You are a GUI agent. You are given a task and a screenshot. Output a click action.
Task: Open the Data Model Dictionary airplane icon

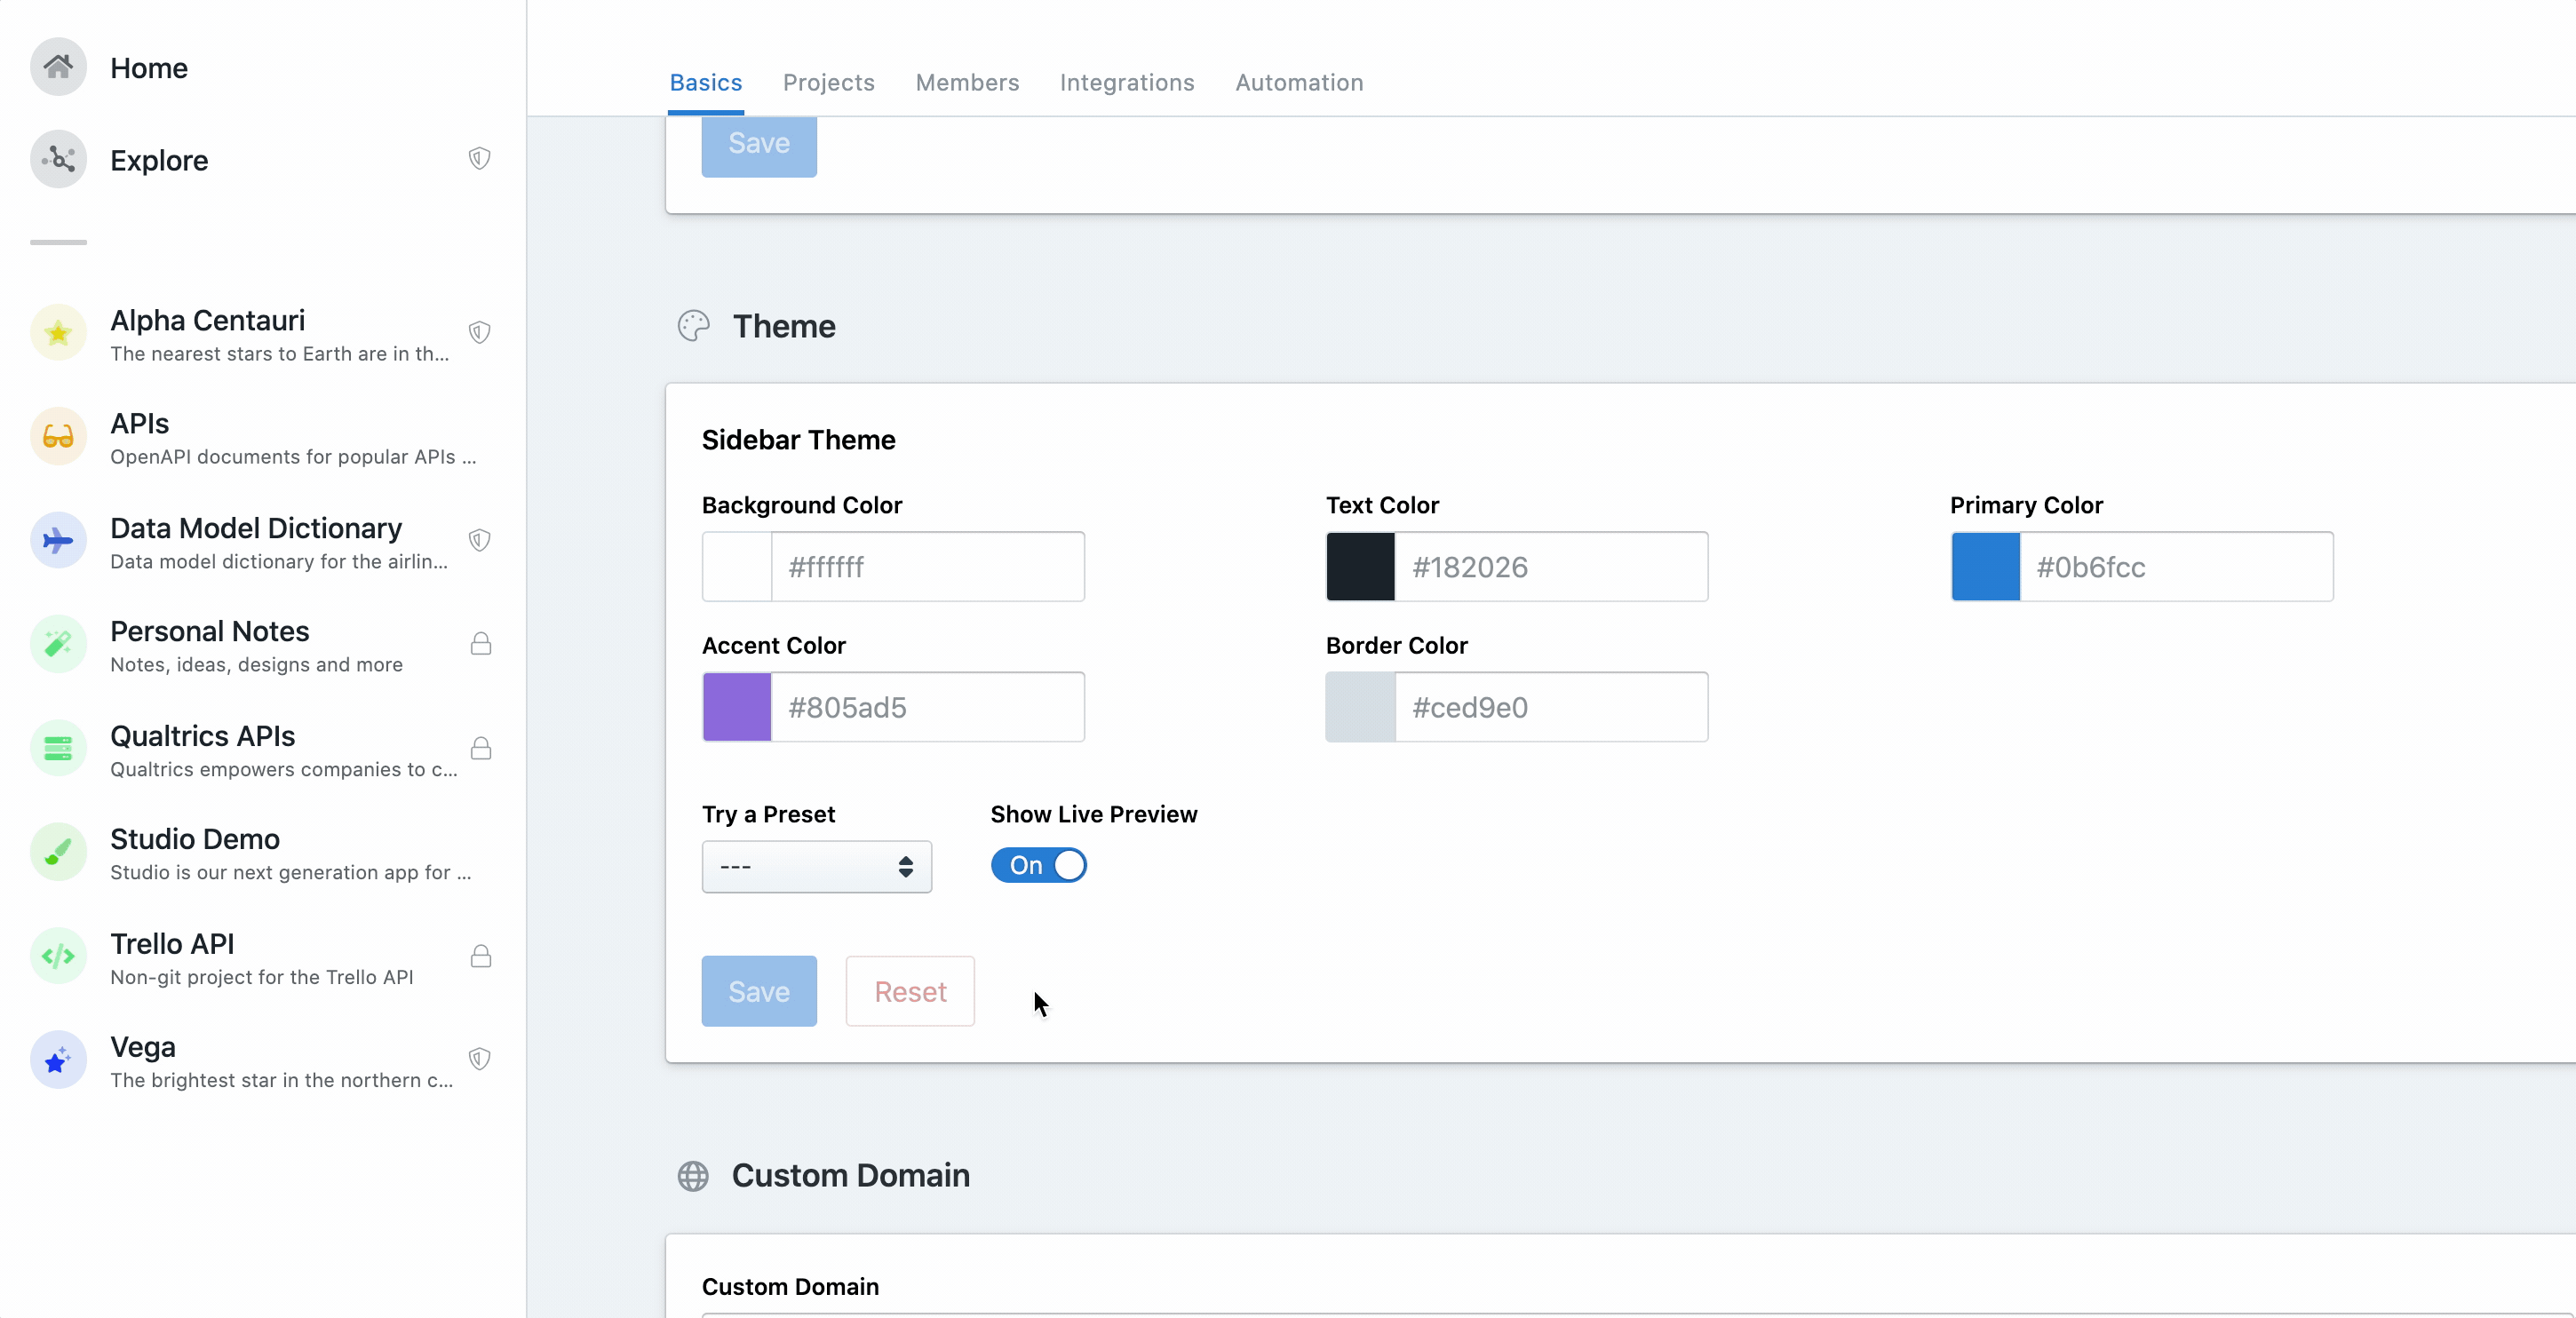click(x=57, y=541)
